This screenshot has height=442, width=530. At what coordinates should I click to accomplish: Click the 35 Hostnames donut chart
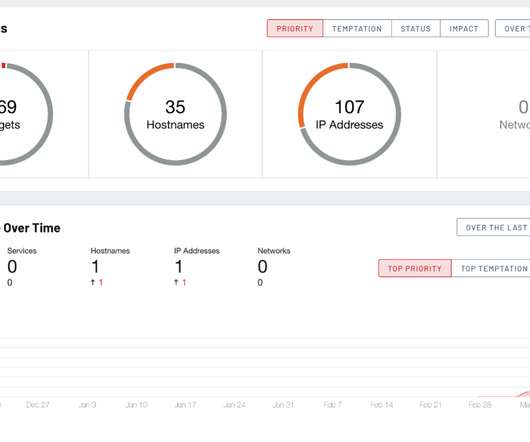(175, 114)
